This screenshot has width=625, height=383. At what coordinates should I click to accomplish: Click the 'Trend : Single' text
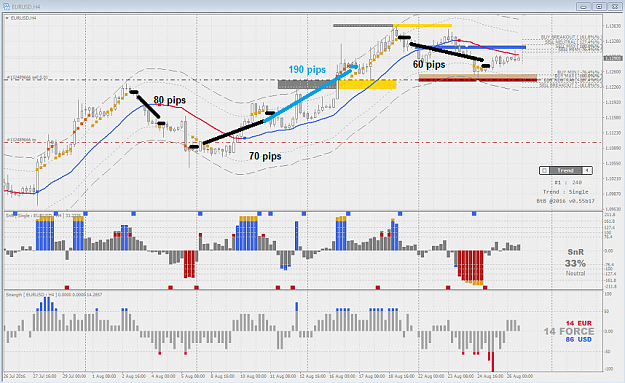pyautogui.click(x=566, y=192)
